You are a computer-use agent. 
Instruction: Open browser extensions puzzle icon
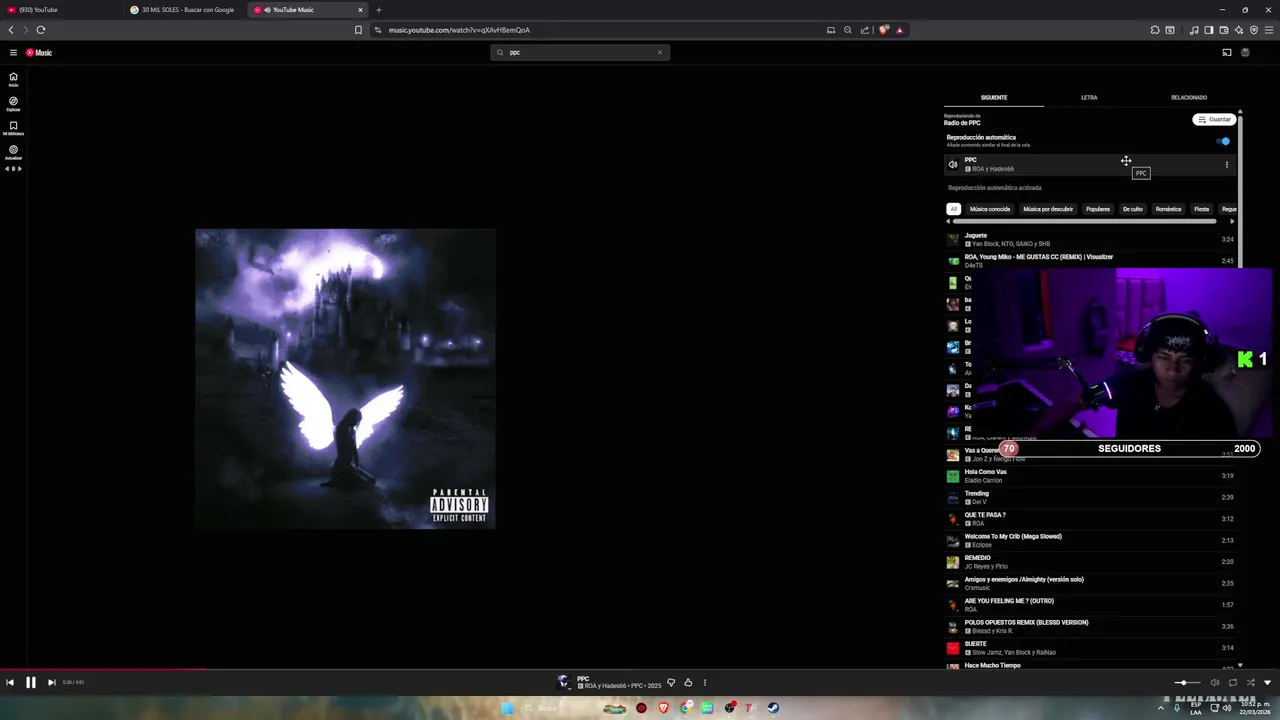coord(1155,30)
